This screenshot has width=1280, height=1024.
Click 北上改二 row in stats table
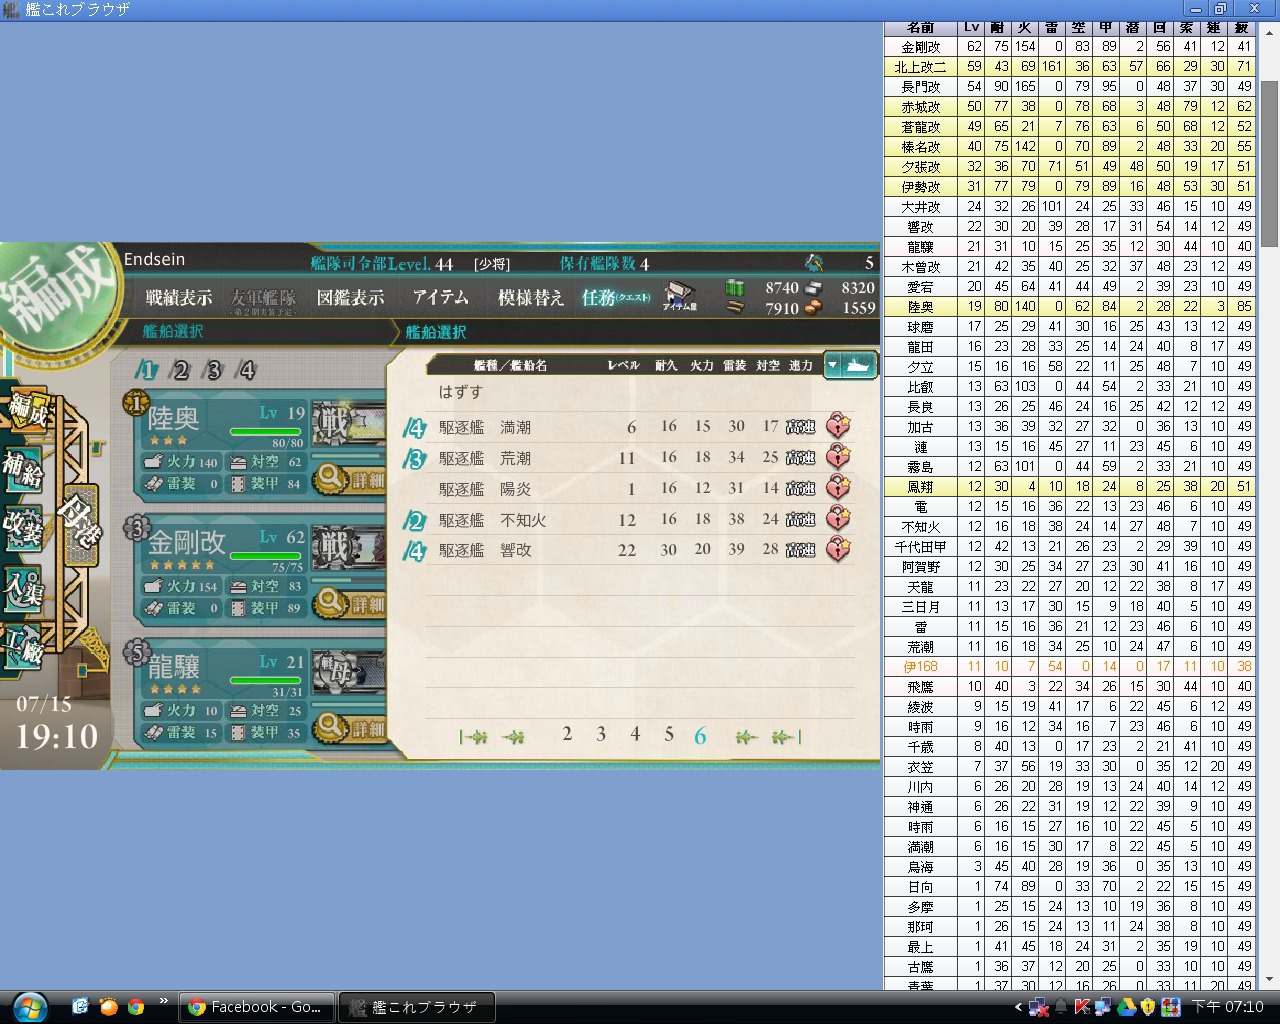tap(1071, 66)
